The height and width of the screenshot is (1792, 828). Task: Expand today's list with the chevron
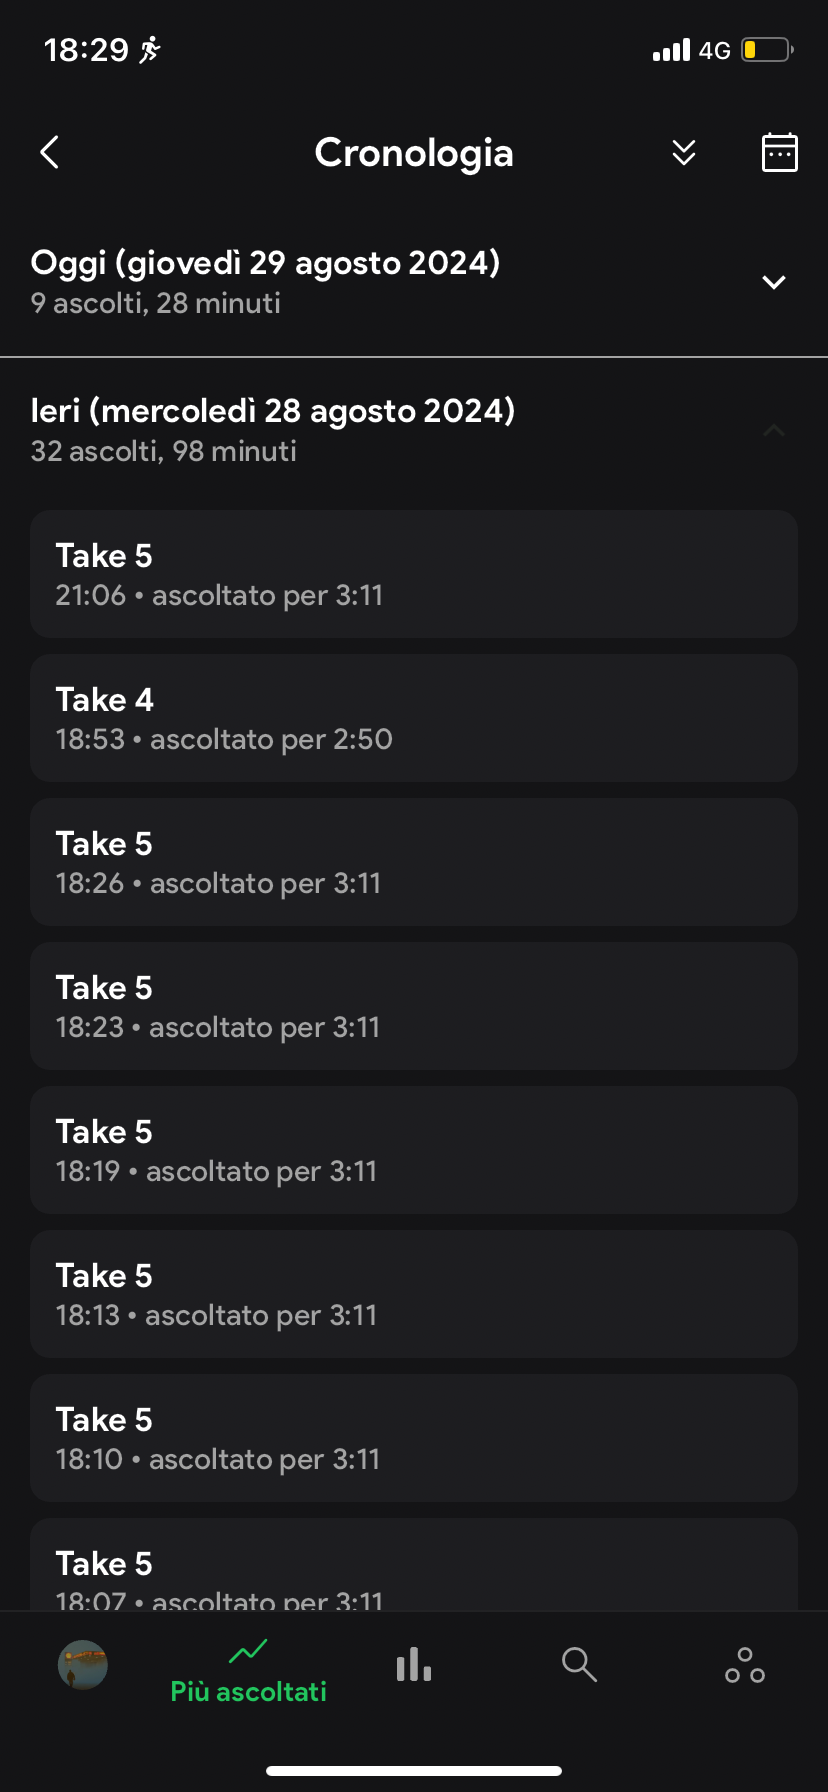[x=773, y=282]
